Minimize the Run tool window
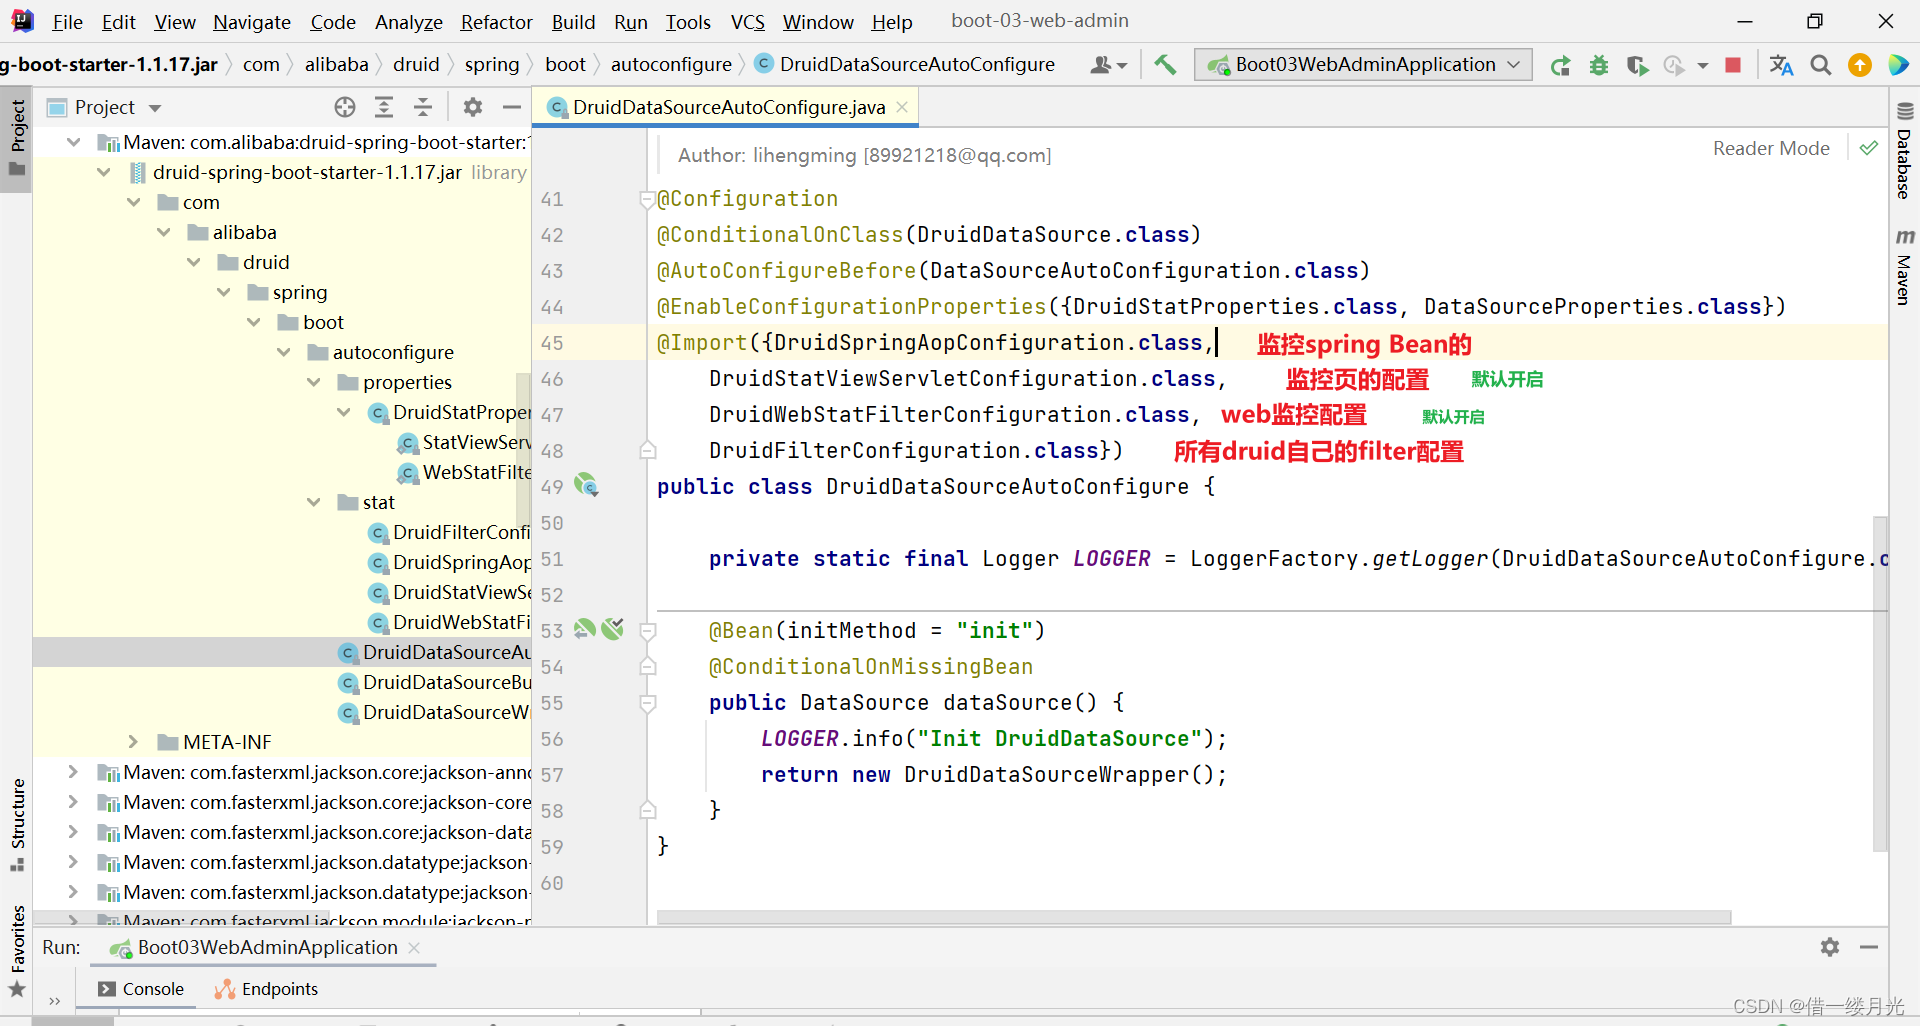Screen dimensions: 1920x1026 pos(1869,947)
